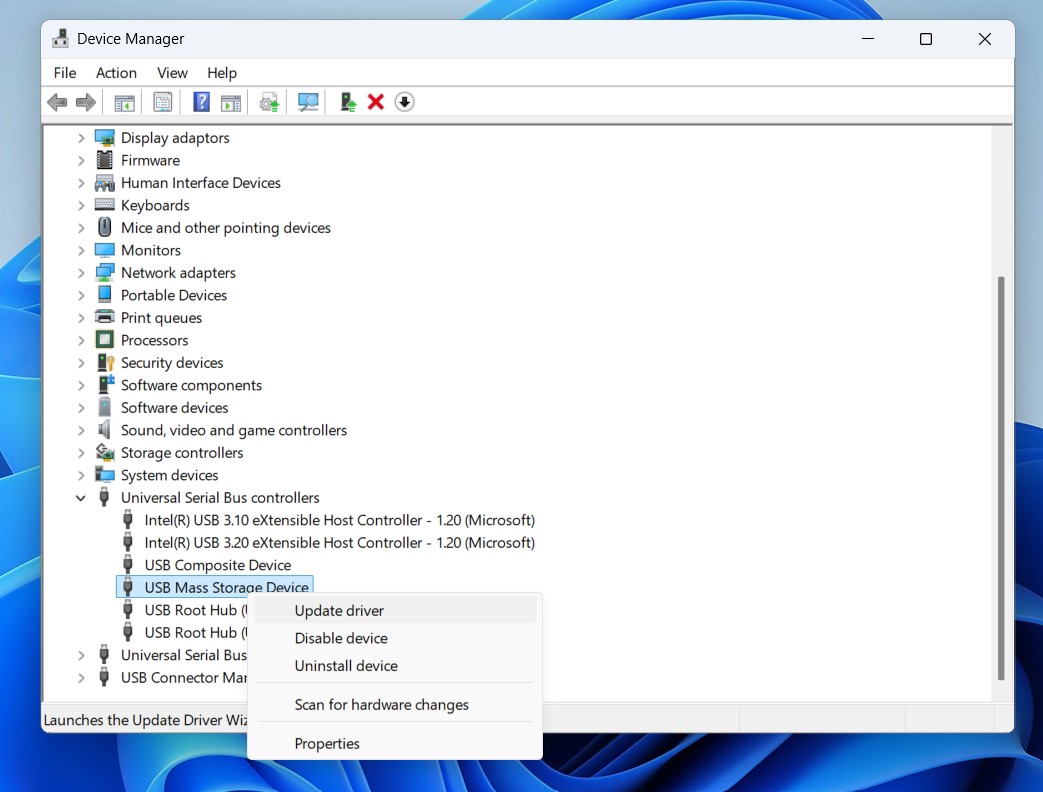Maximize the Device Manager window

click(x=925, y=39)
